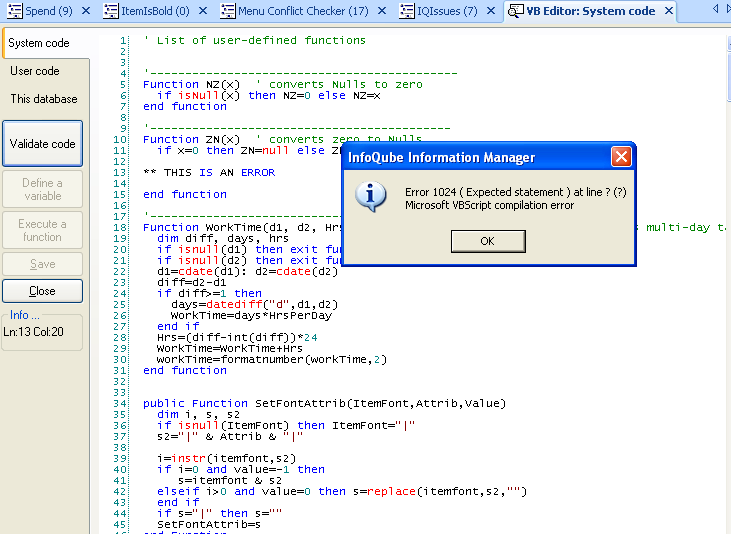Select System code in side panel
Image resolution: width=731 pixels, height=534 pixels.
(x=46, y=43)
